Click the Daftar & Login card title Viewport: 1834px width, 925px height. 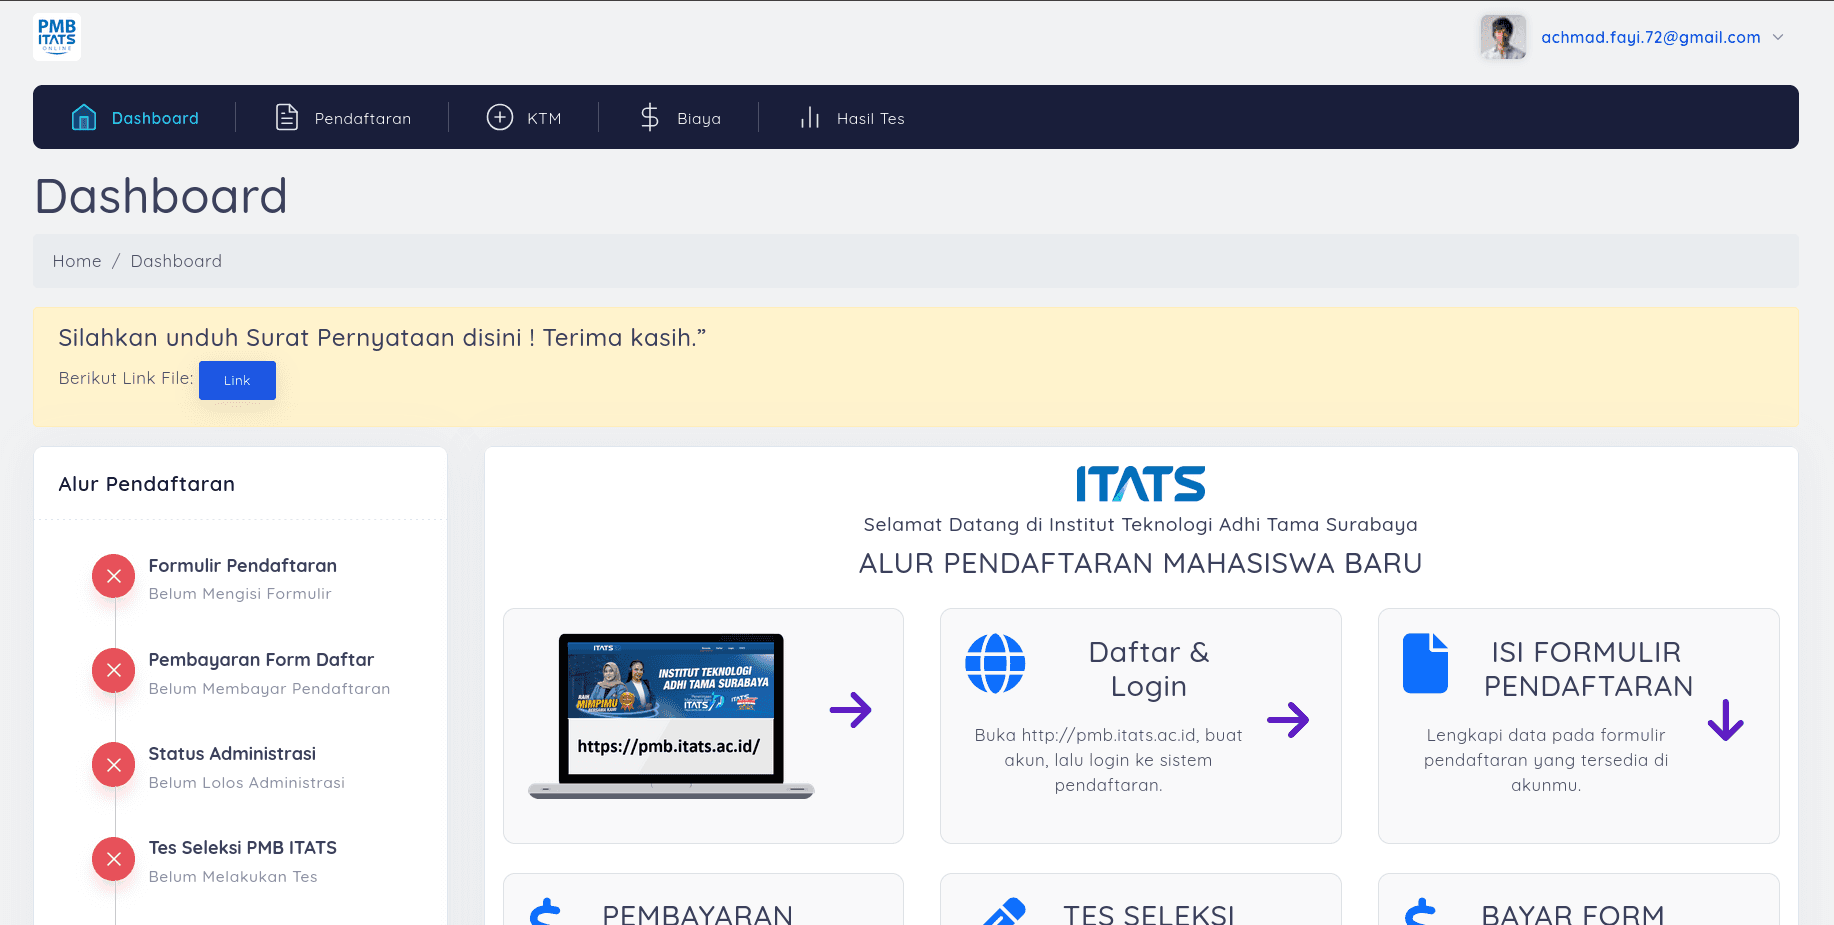coord(1149,669)
